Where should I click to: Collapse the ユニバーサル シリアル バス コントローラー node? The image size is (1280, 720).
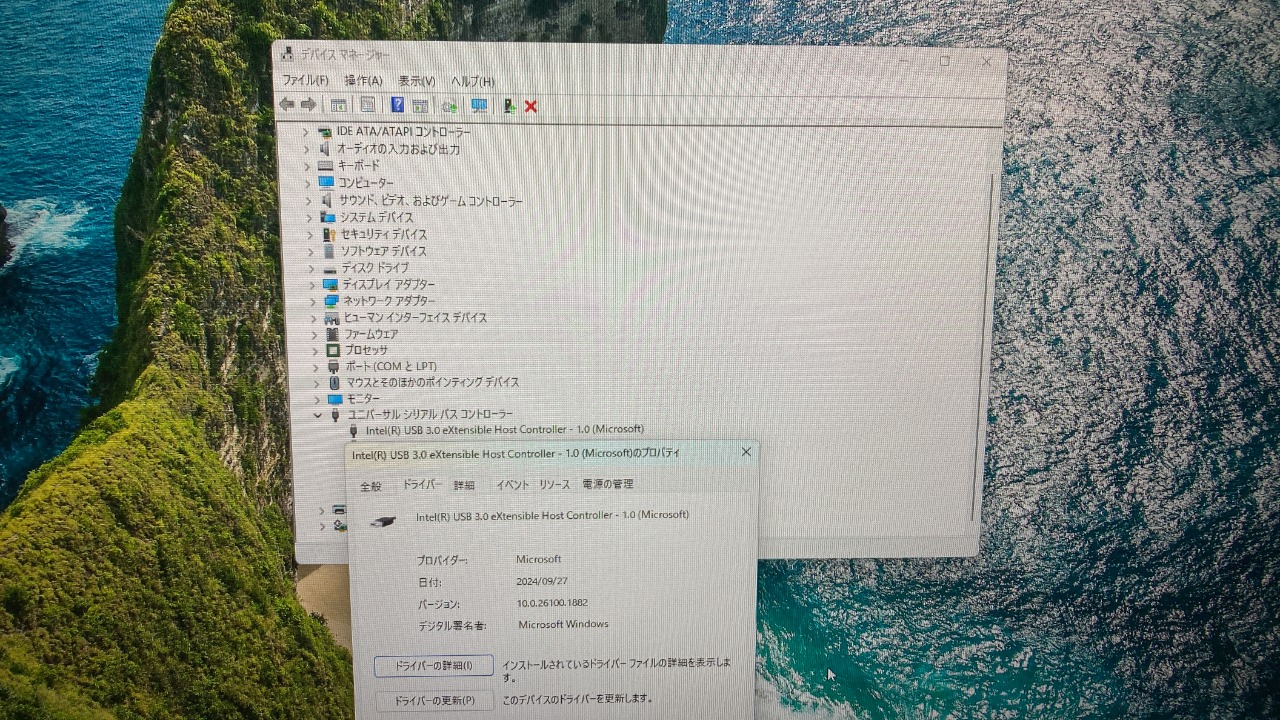[x=318, y=414]
